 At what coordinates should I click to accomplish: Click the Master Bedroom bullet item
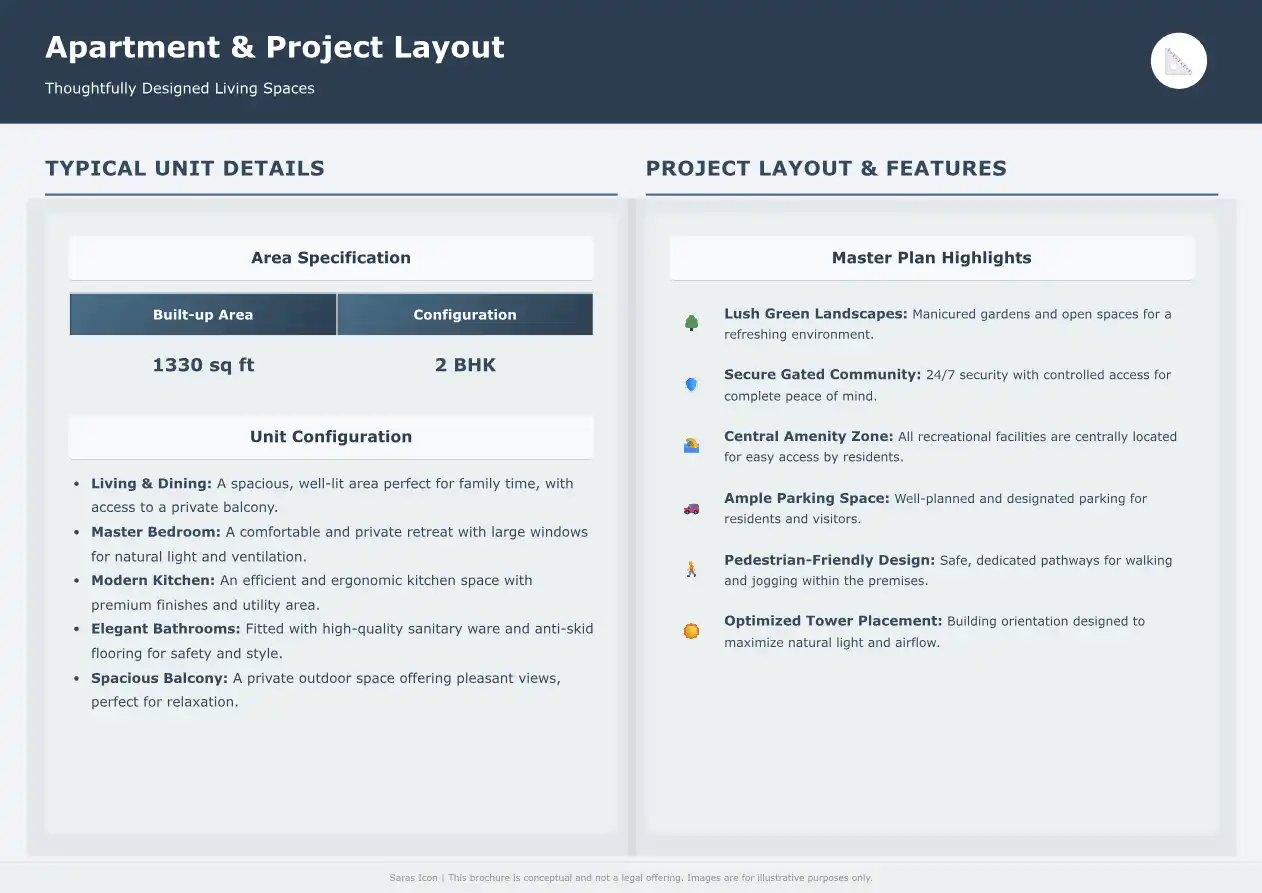coord(339,544)
